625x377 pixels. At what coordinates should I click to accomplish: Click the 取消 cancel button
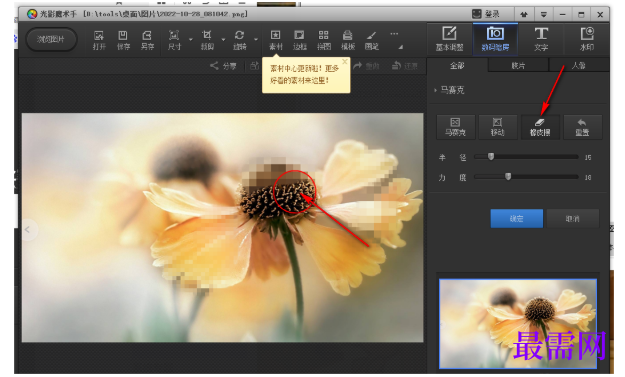[572, 219]
